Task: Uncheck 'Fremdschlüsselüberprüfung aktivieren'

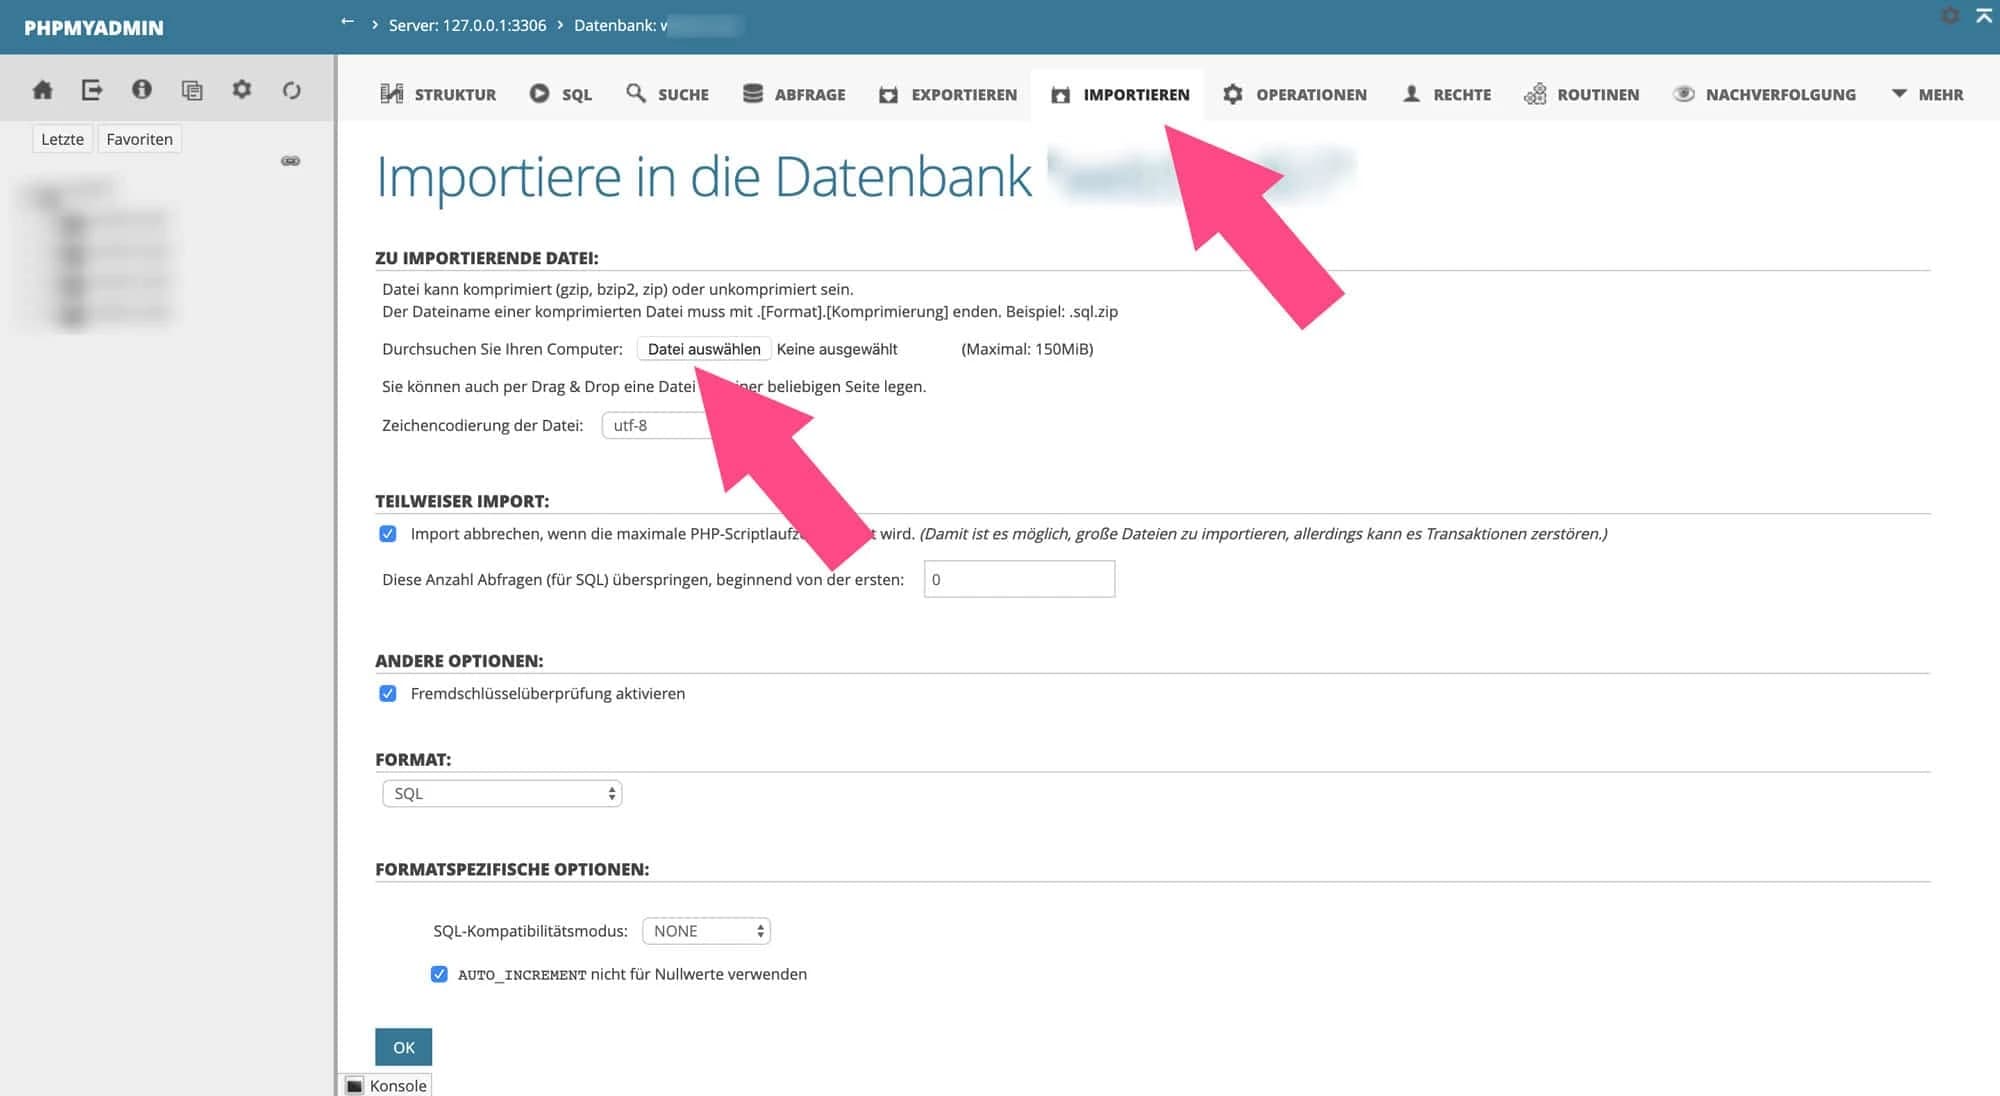Action: (x=388, y=693)
